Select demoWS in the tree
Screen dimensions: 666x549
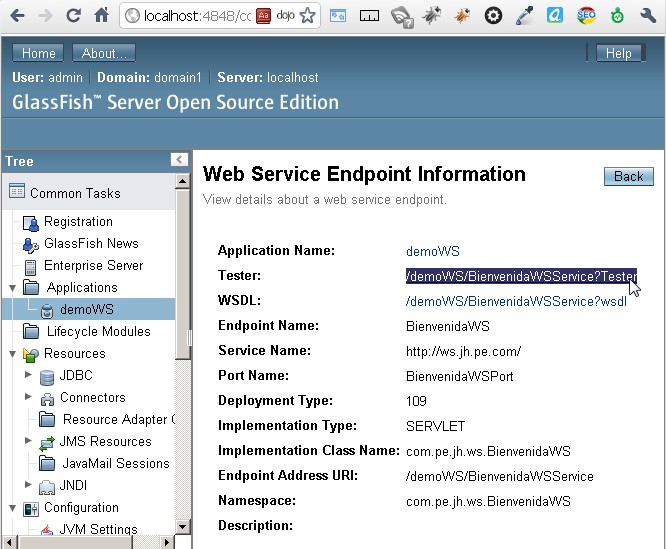87,309
